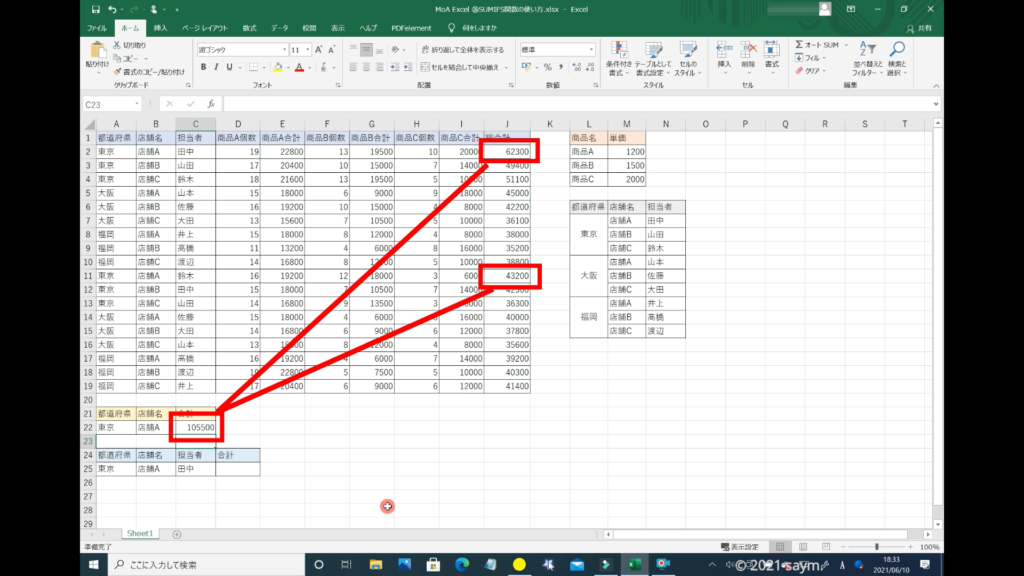Click the Paste (貼り付け) clipboard icon
The image size is (1024, 576).
(x=97, y=52)
